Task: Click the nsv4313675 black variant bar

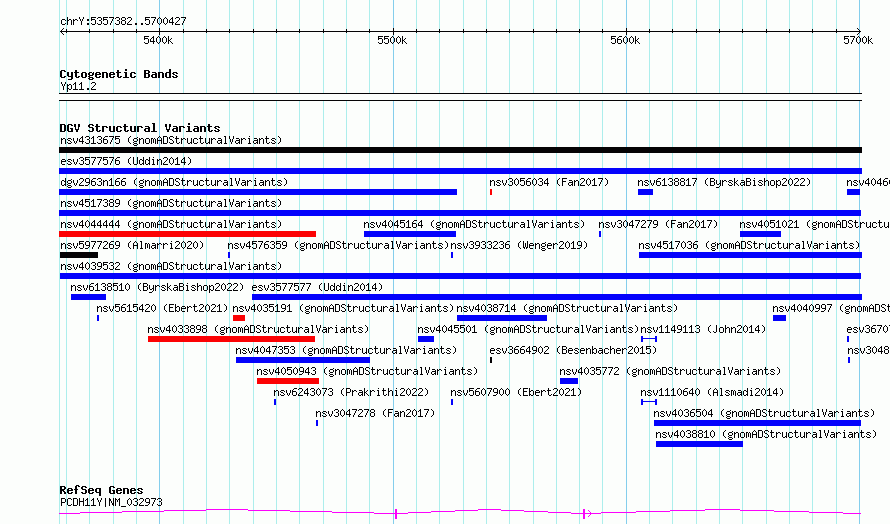Action: [x=460, y=150]
